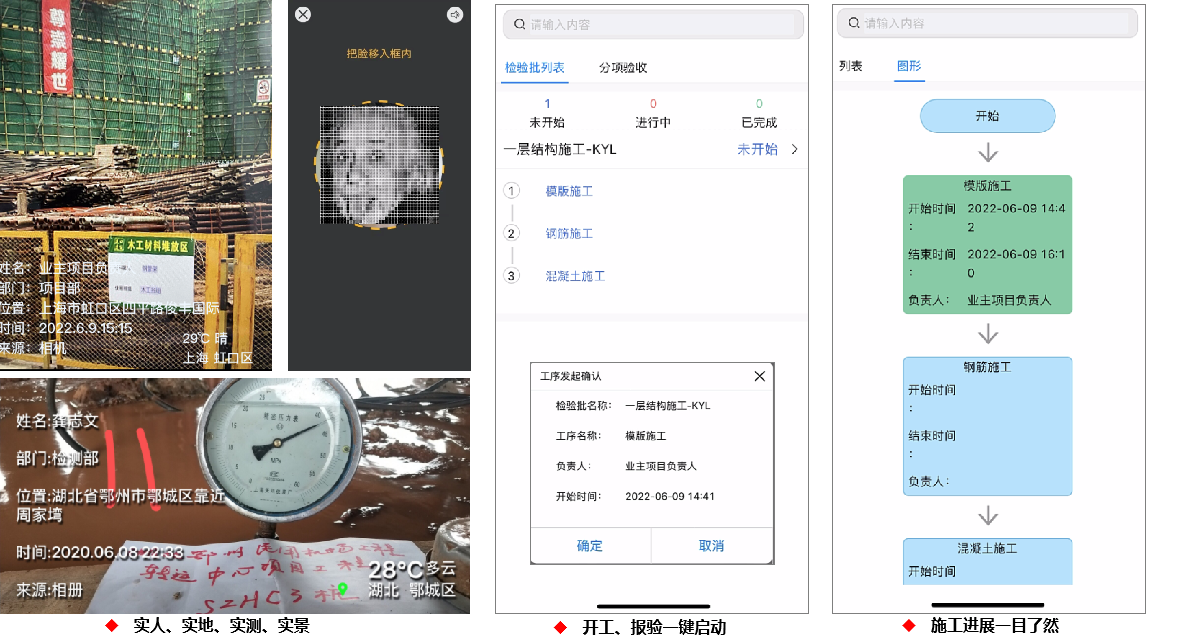This screenshot has width=1187, height=641.
Task: Open the 列表 view tab
Action: point(850,66)
